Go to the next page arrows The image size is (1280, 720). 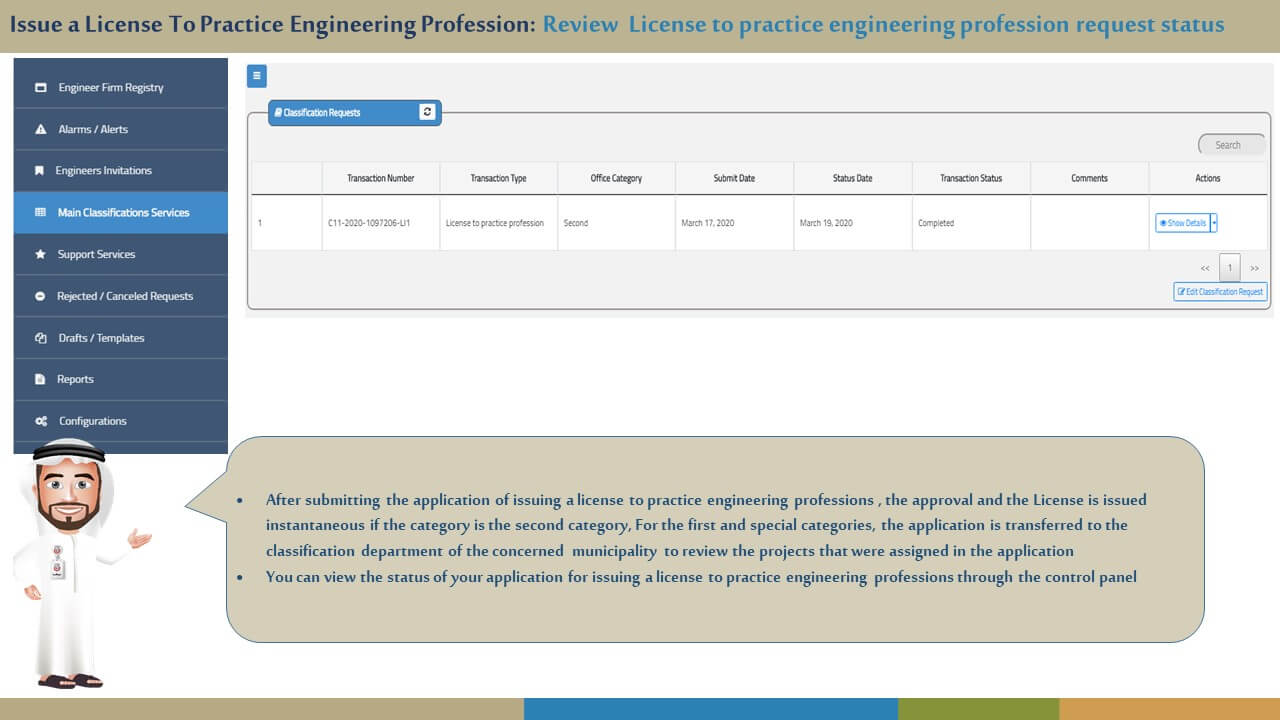(1255, 268)
